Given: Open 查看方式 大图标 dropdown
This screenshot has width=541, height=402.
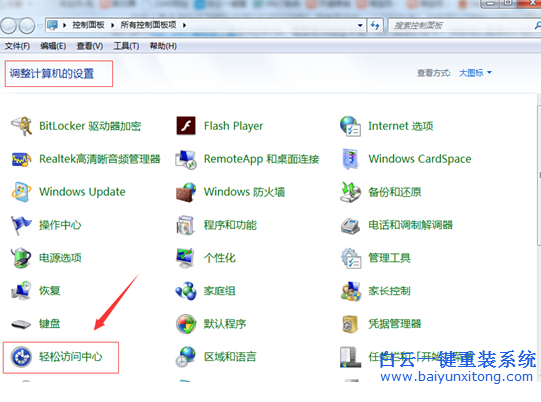Looking at the screenshot, I should (475, 73).
